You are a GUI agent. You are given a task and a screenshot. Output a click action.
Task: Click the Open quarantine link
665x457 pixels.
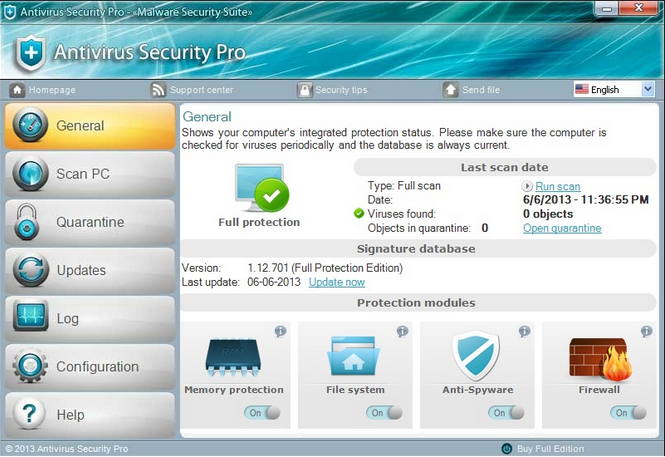pos(562,228)
